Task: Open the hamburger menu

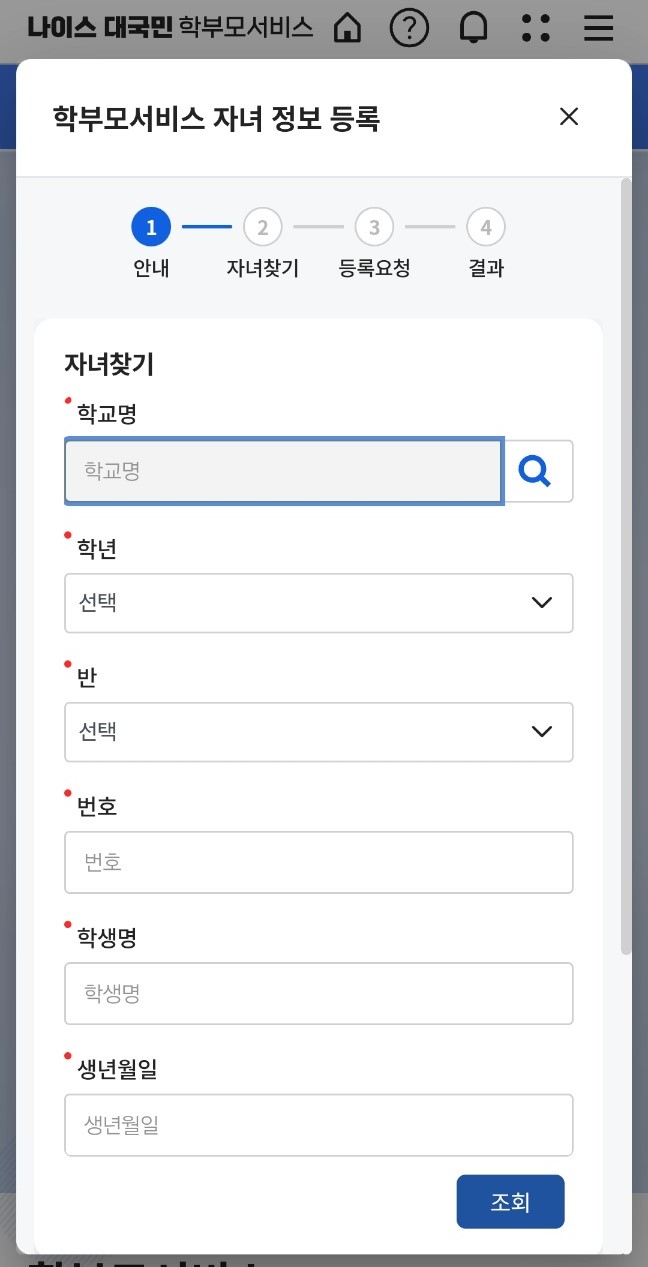Action: [x=598, y=28]
